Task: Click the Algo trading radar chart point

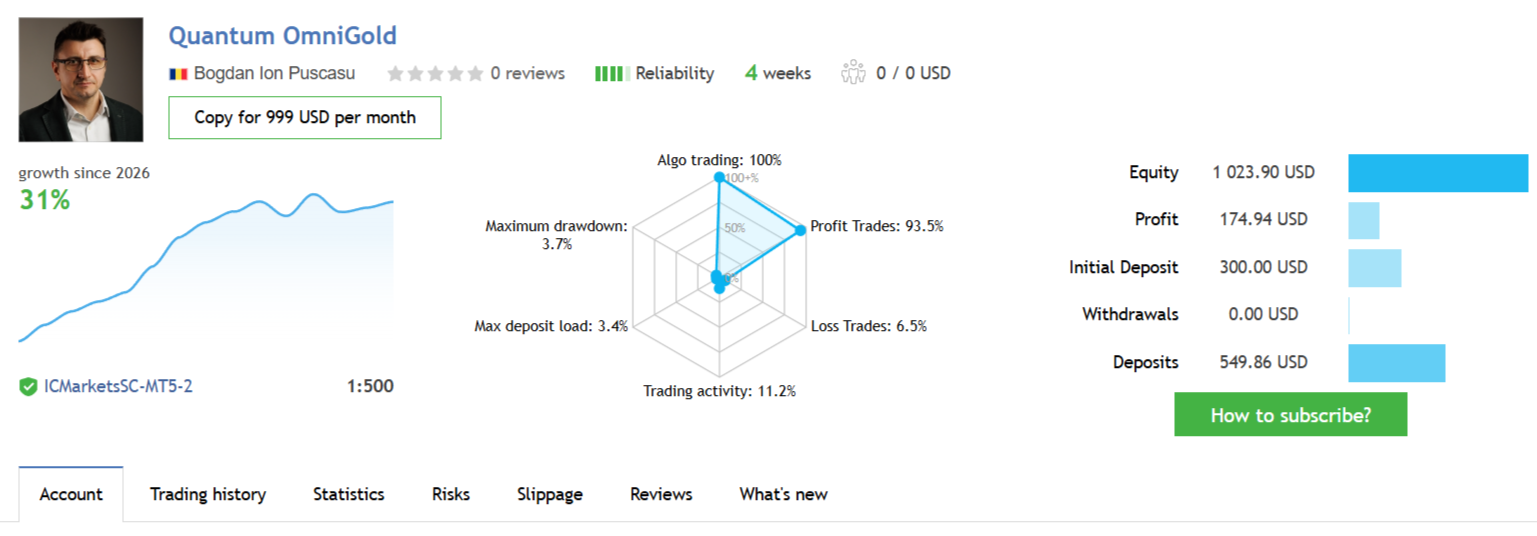Action: pyautogui.click(x=718, y=177)
